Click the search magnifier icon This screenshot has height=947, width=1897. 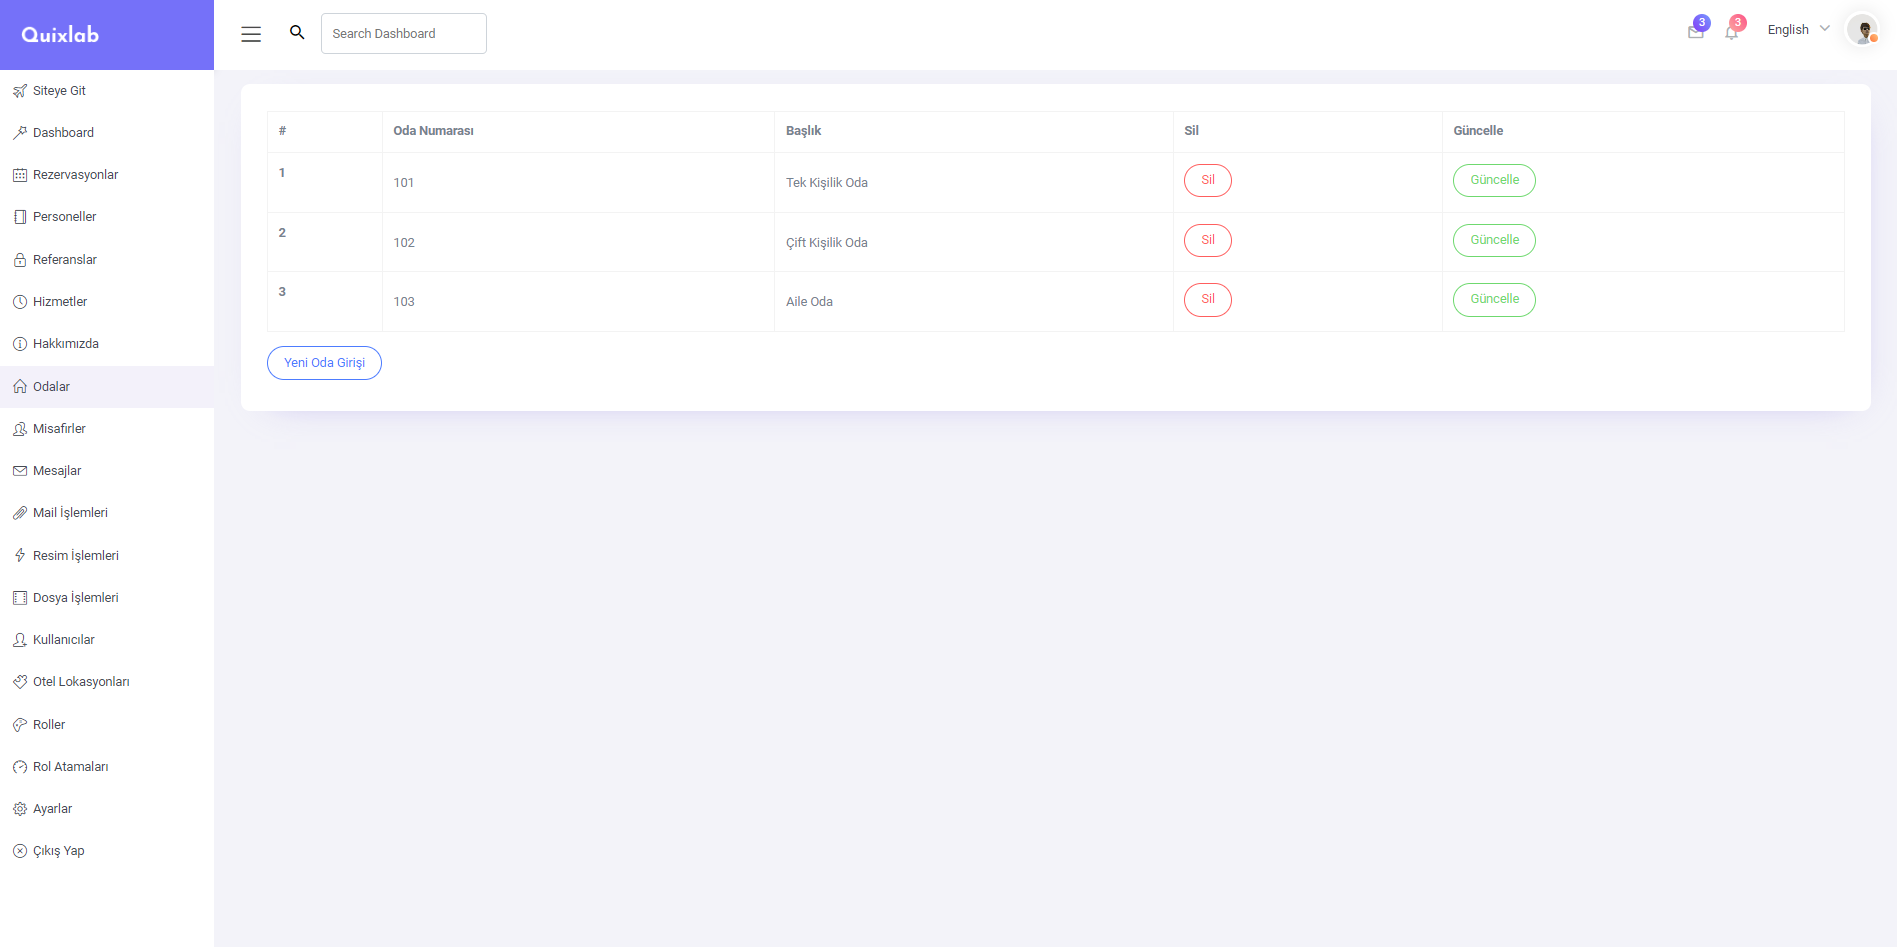(x=297, y=33)
